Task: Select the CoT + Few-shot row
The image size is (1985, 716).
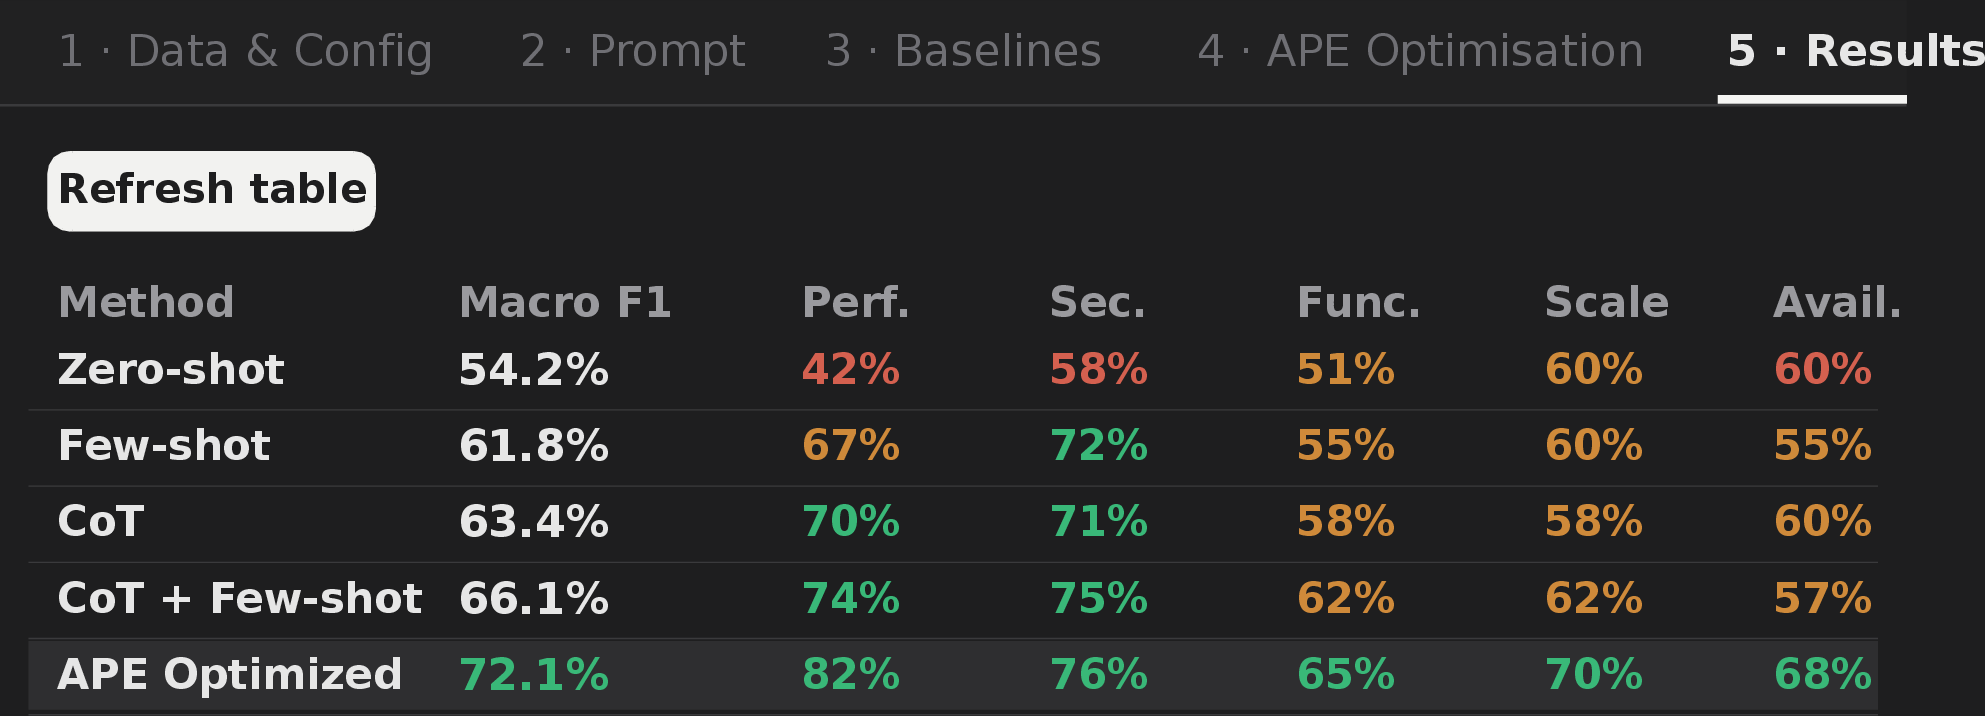Action: [x=953, y=599]
